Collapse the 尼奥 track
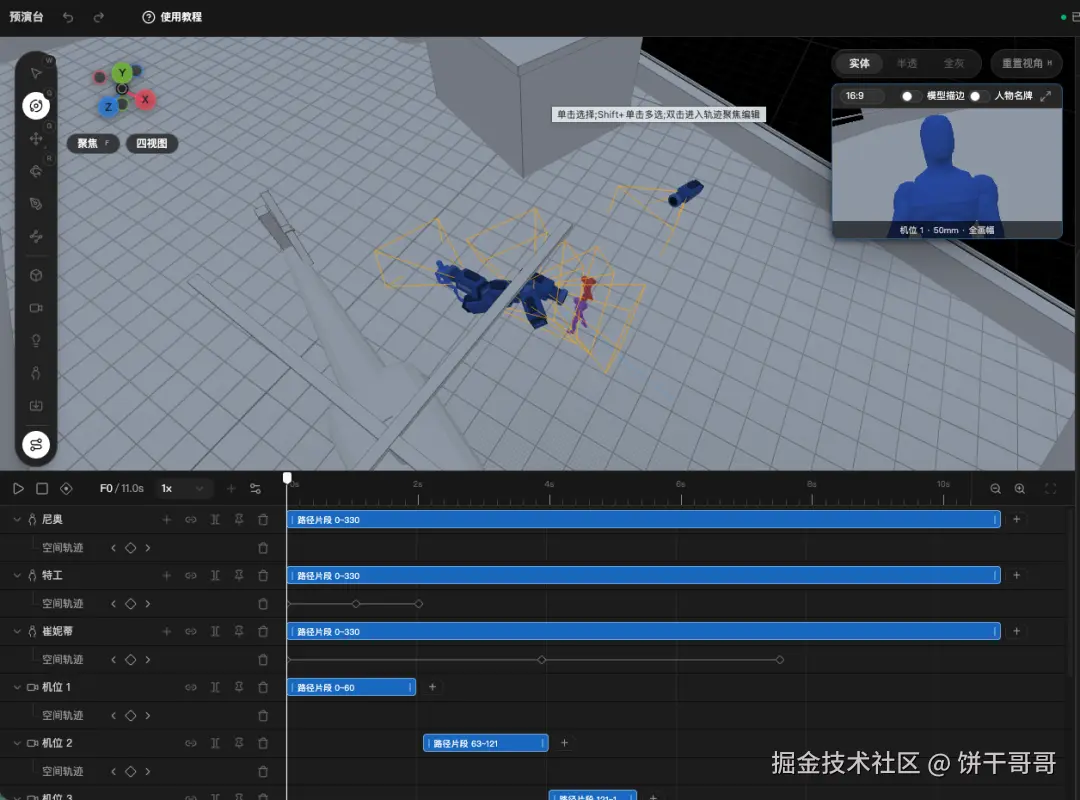This screenshot has height=800, width=1080. pyautogui.click(x=17, y=520)
